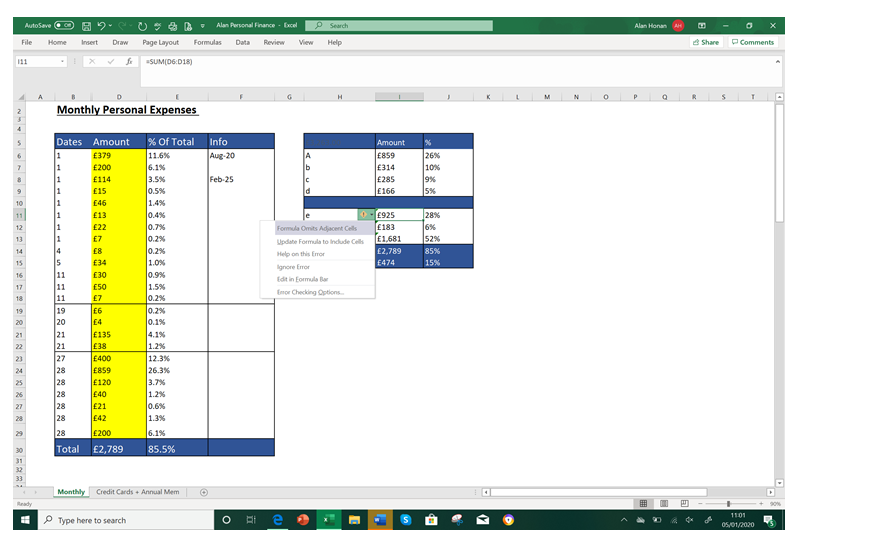Confirm formula with the checkmark icon
The width and height of the screenshot is (879, 548).
point(110,62)
